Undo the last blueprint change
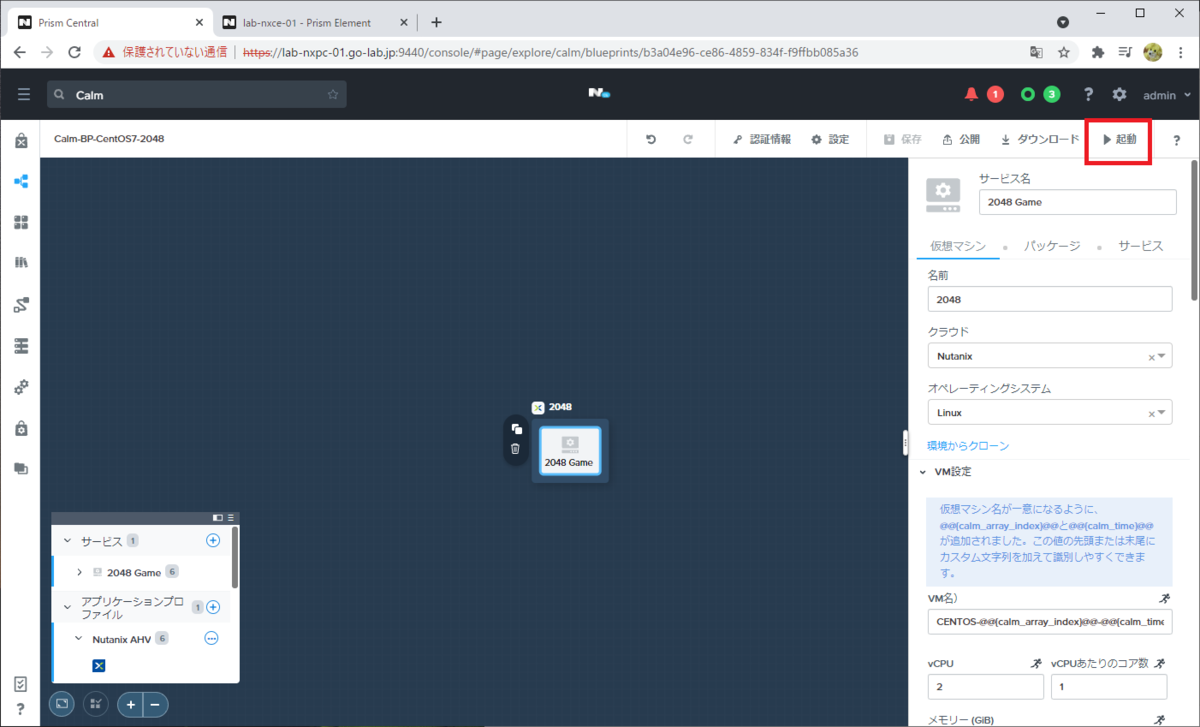1200x727 pixels. pos(651,140)
